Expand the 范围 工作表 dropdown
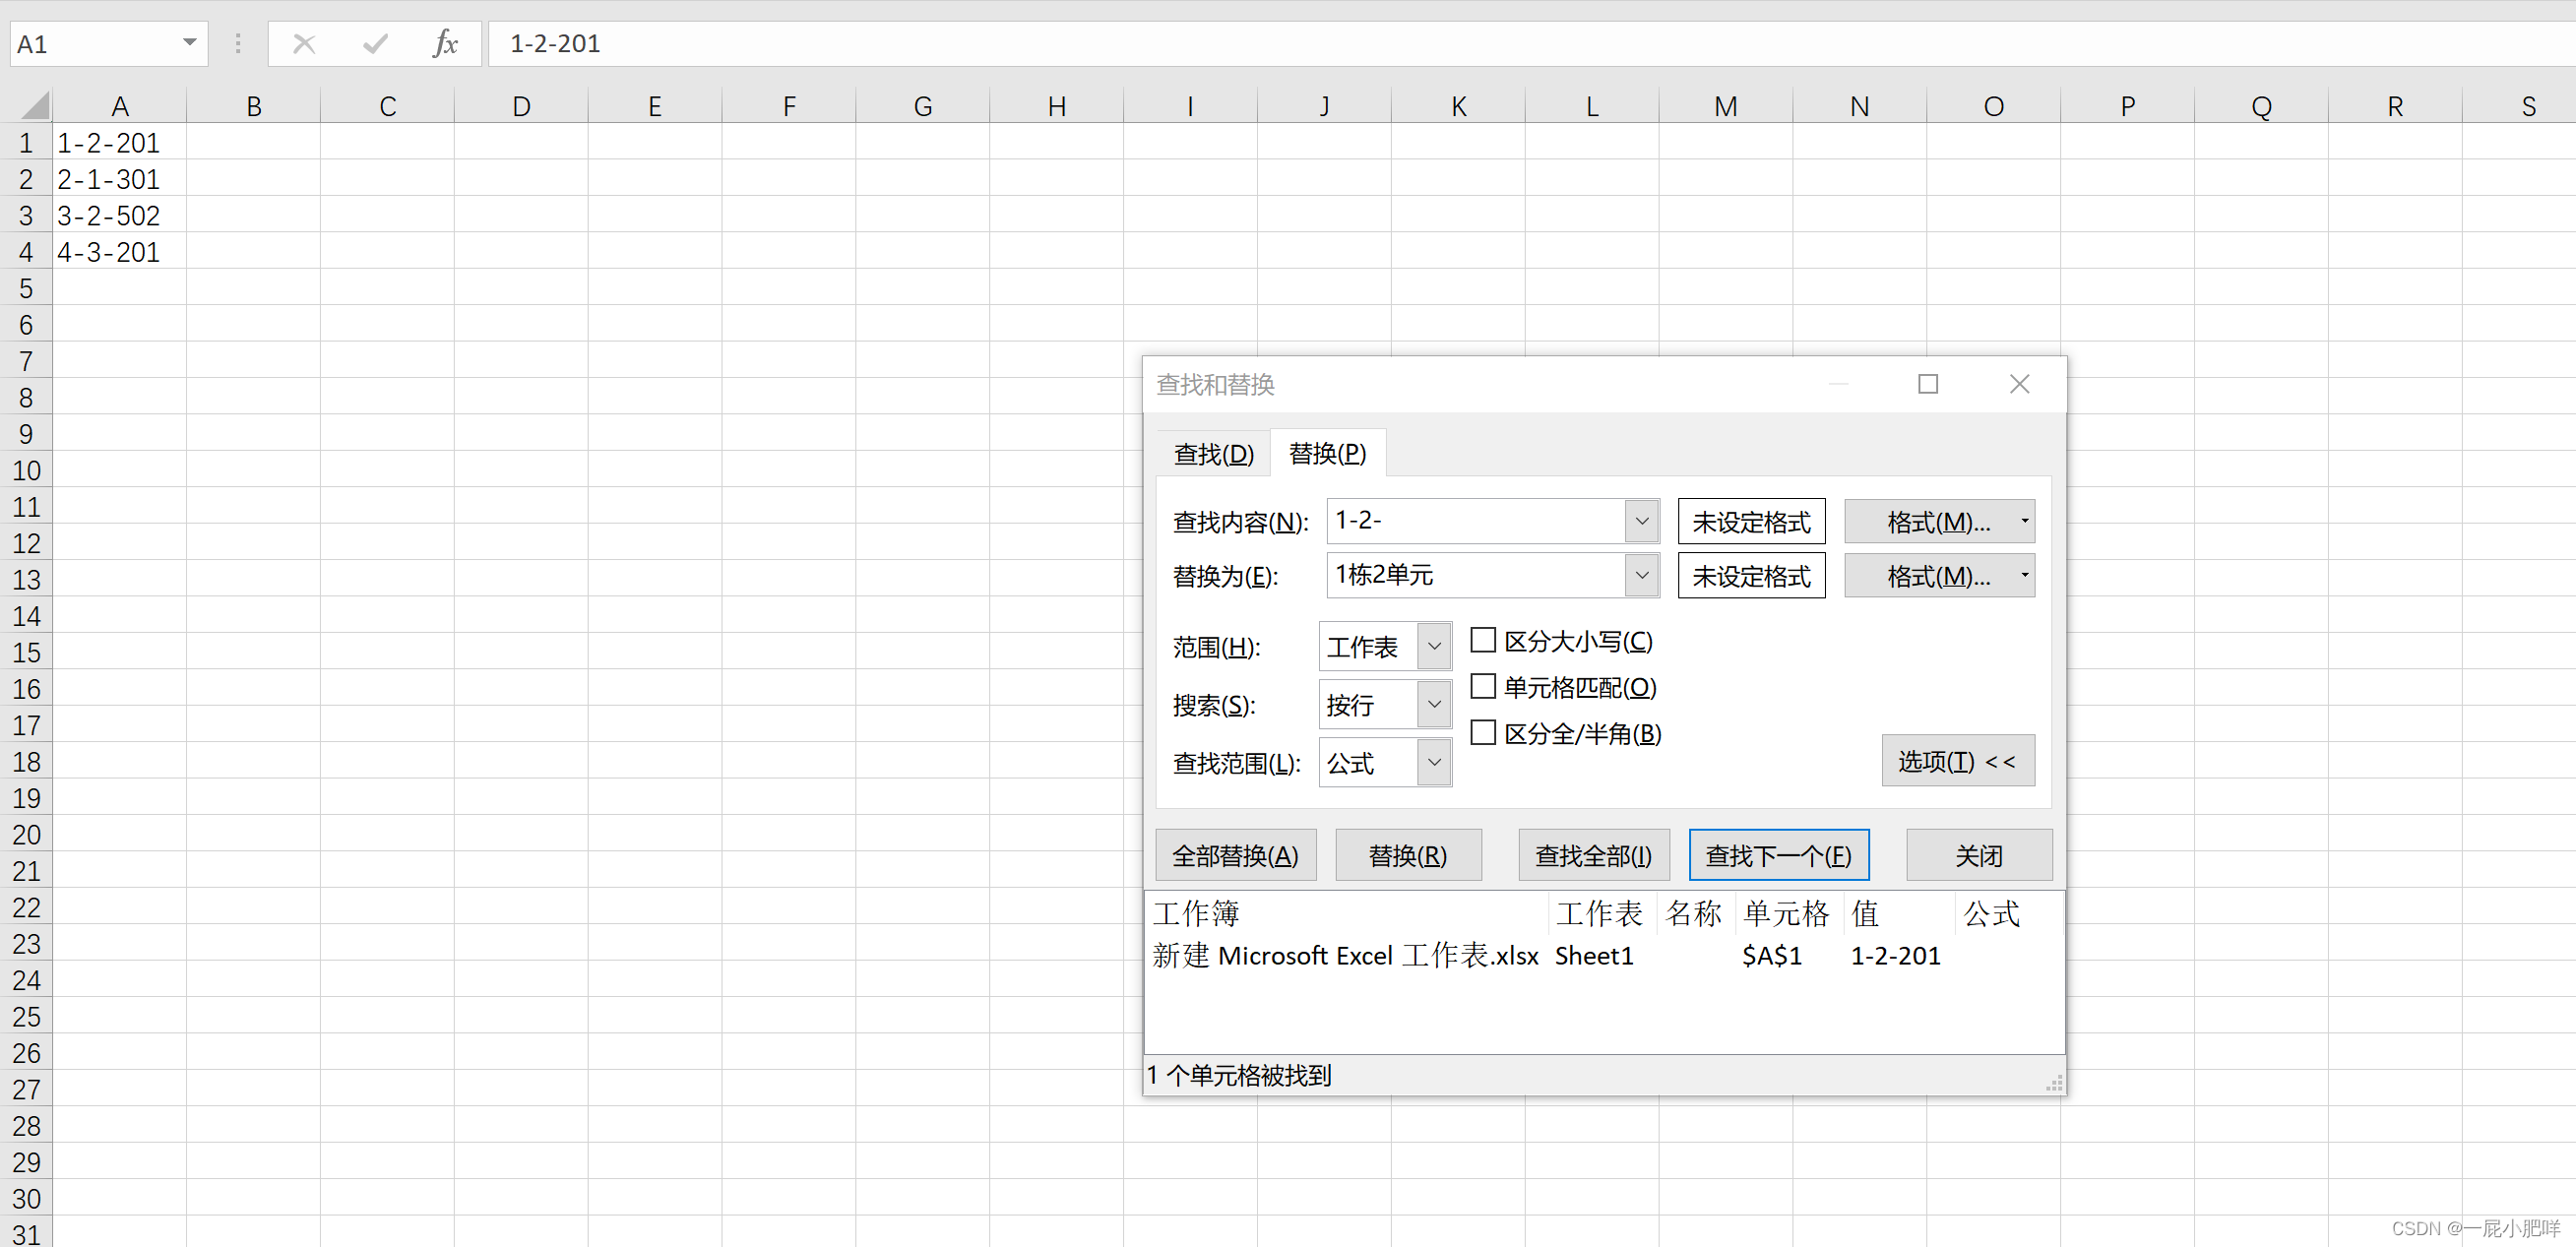This screenshot has width=2576, height=1247. coord(1434,647)
